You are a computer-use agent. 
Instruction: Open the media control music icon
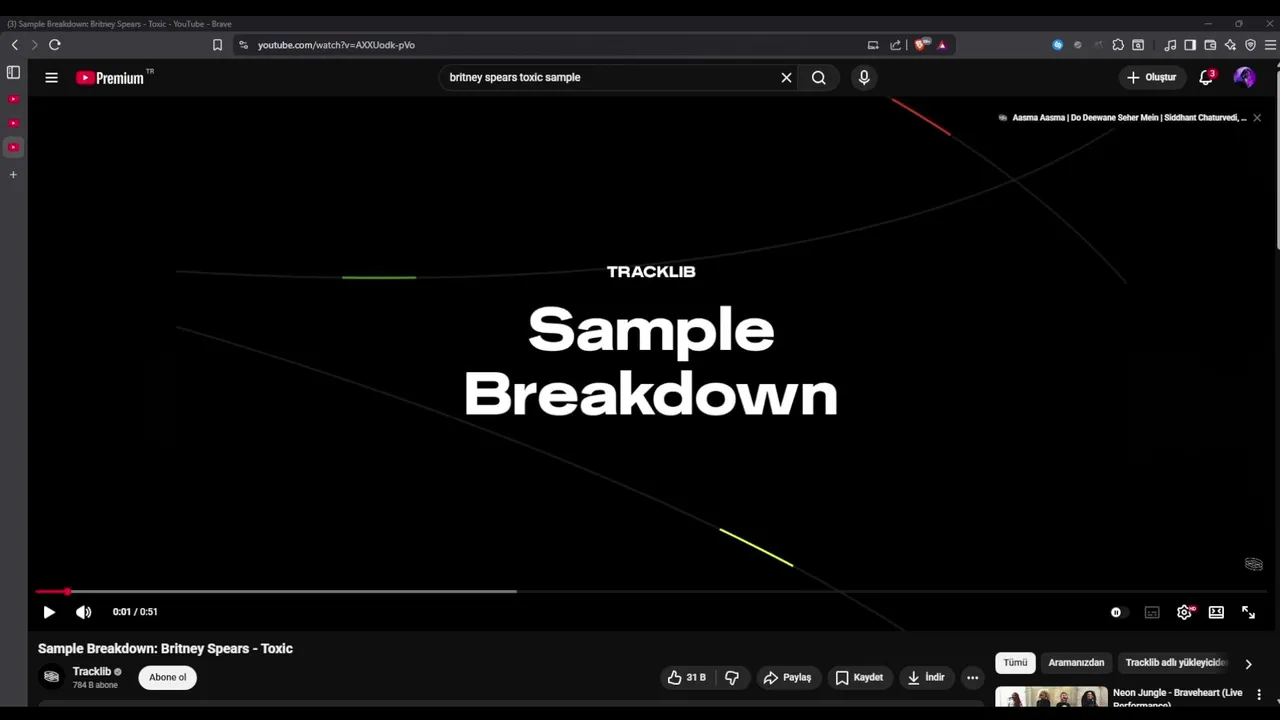click(x=1170, y=45)
